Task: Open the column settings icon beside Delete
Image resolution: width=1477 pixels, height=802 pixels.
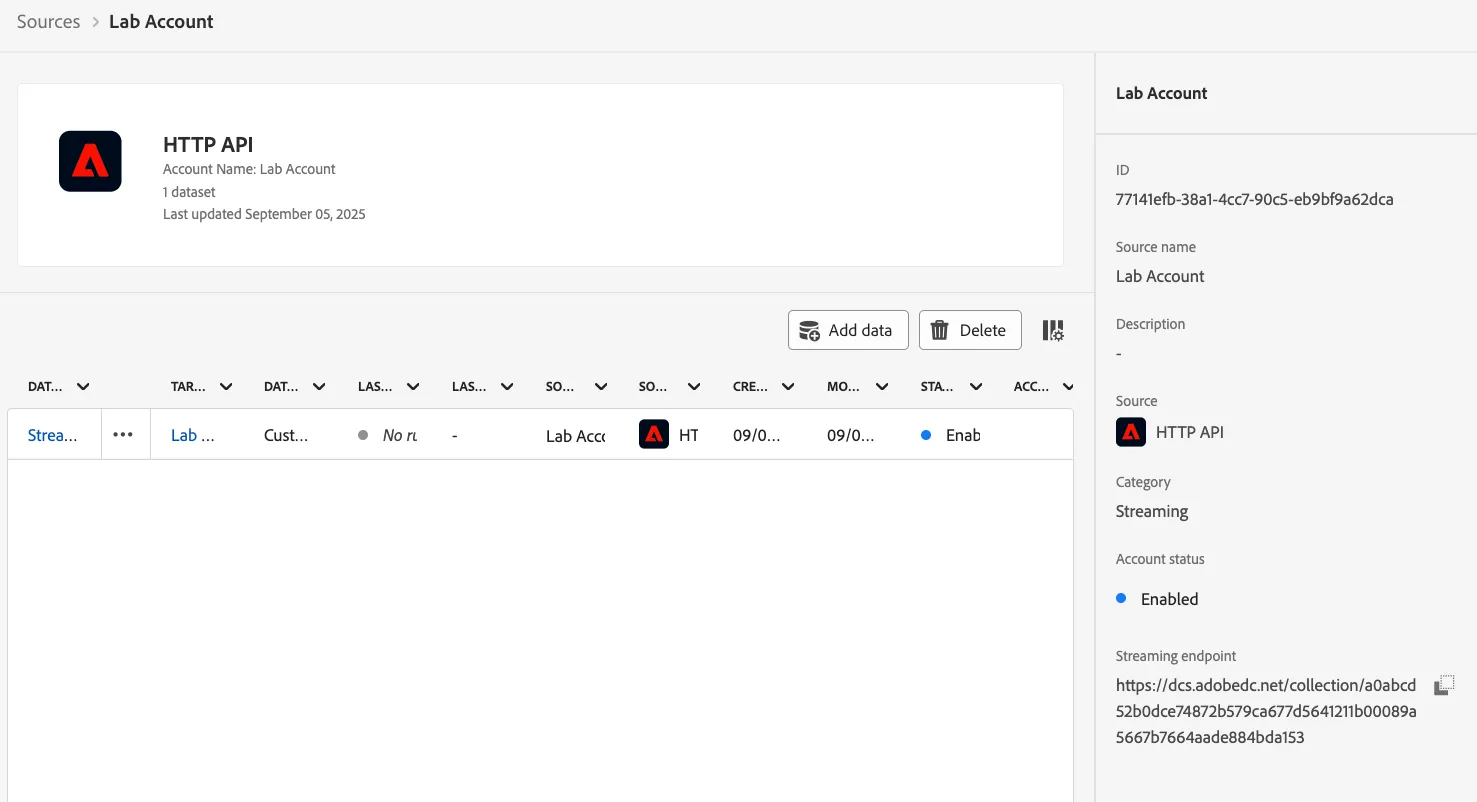Action: (1053, 330)
